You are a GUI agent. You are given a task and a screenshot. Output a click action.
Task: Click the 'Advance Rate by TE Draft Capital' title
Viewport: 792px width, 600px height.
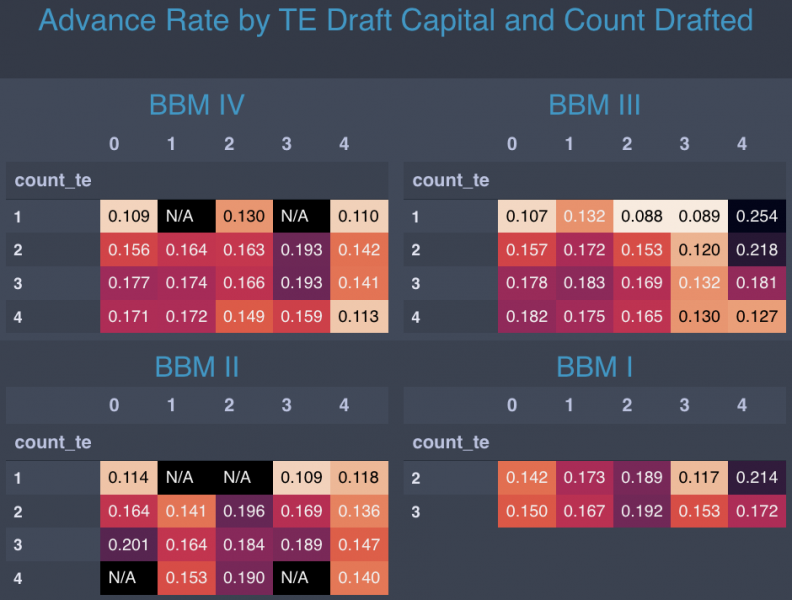point(395,20)
